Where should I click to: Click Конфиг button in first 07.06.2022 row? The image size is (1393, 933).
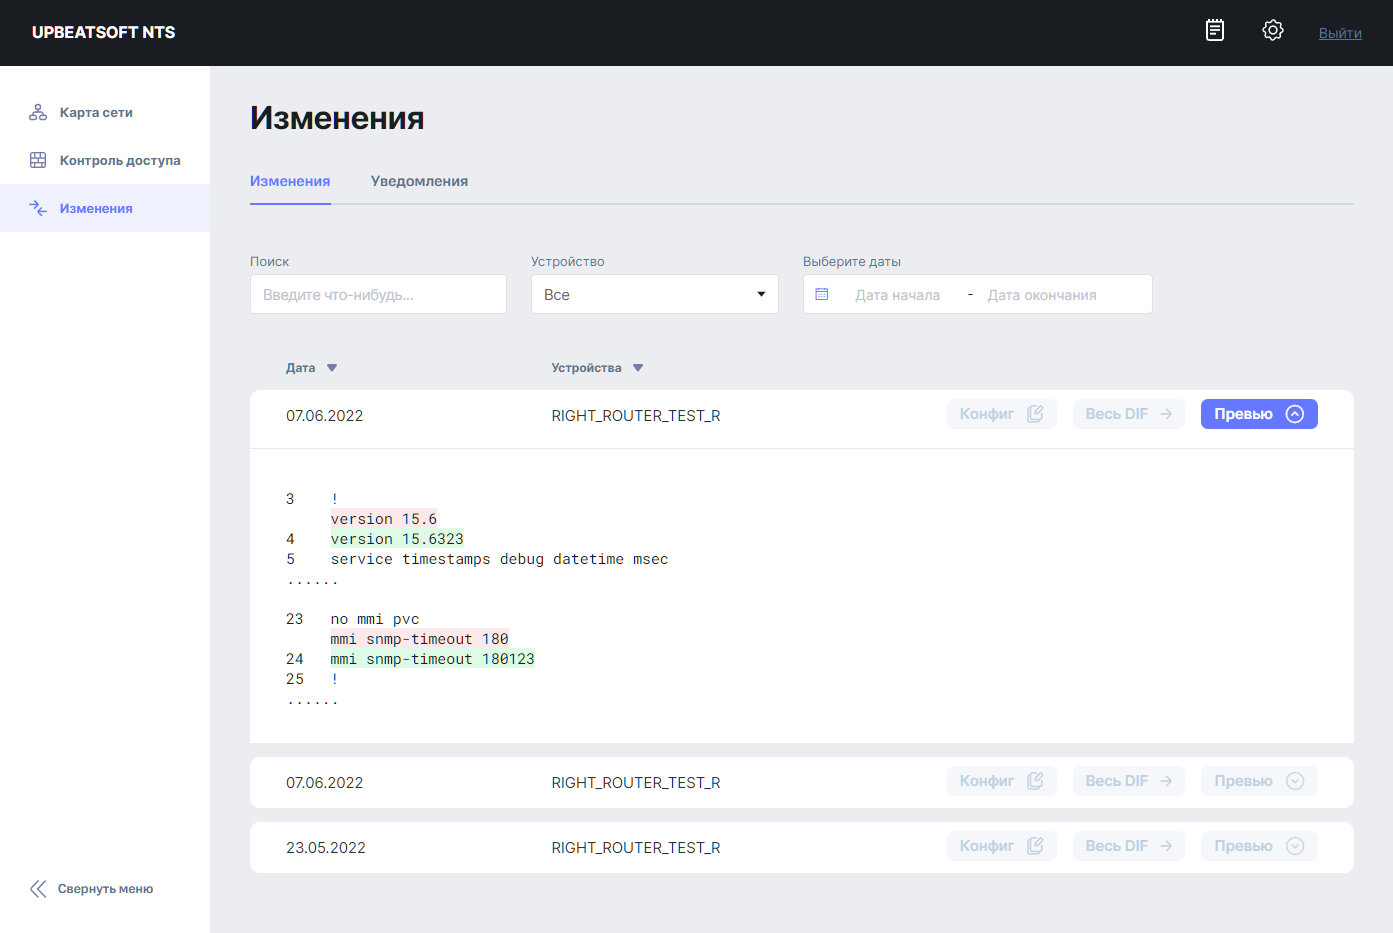[1002, 414]
